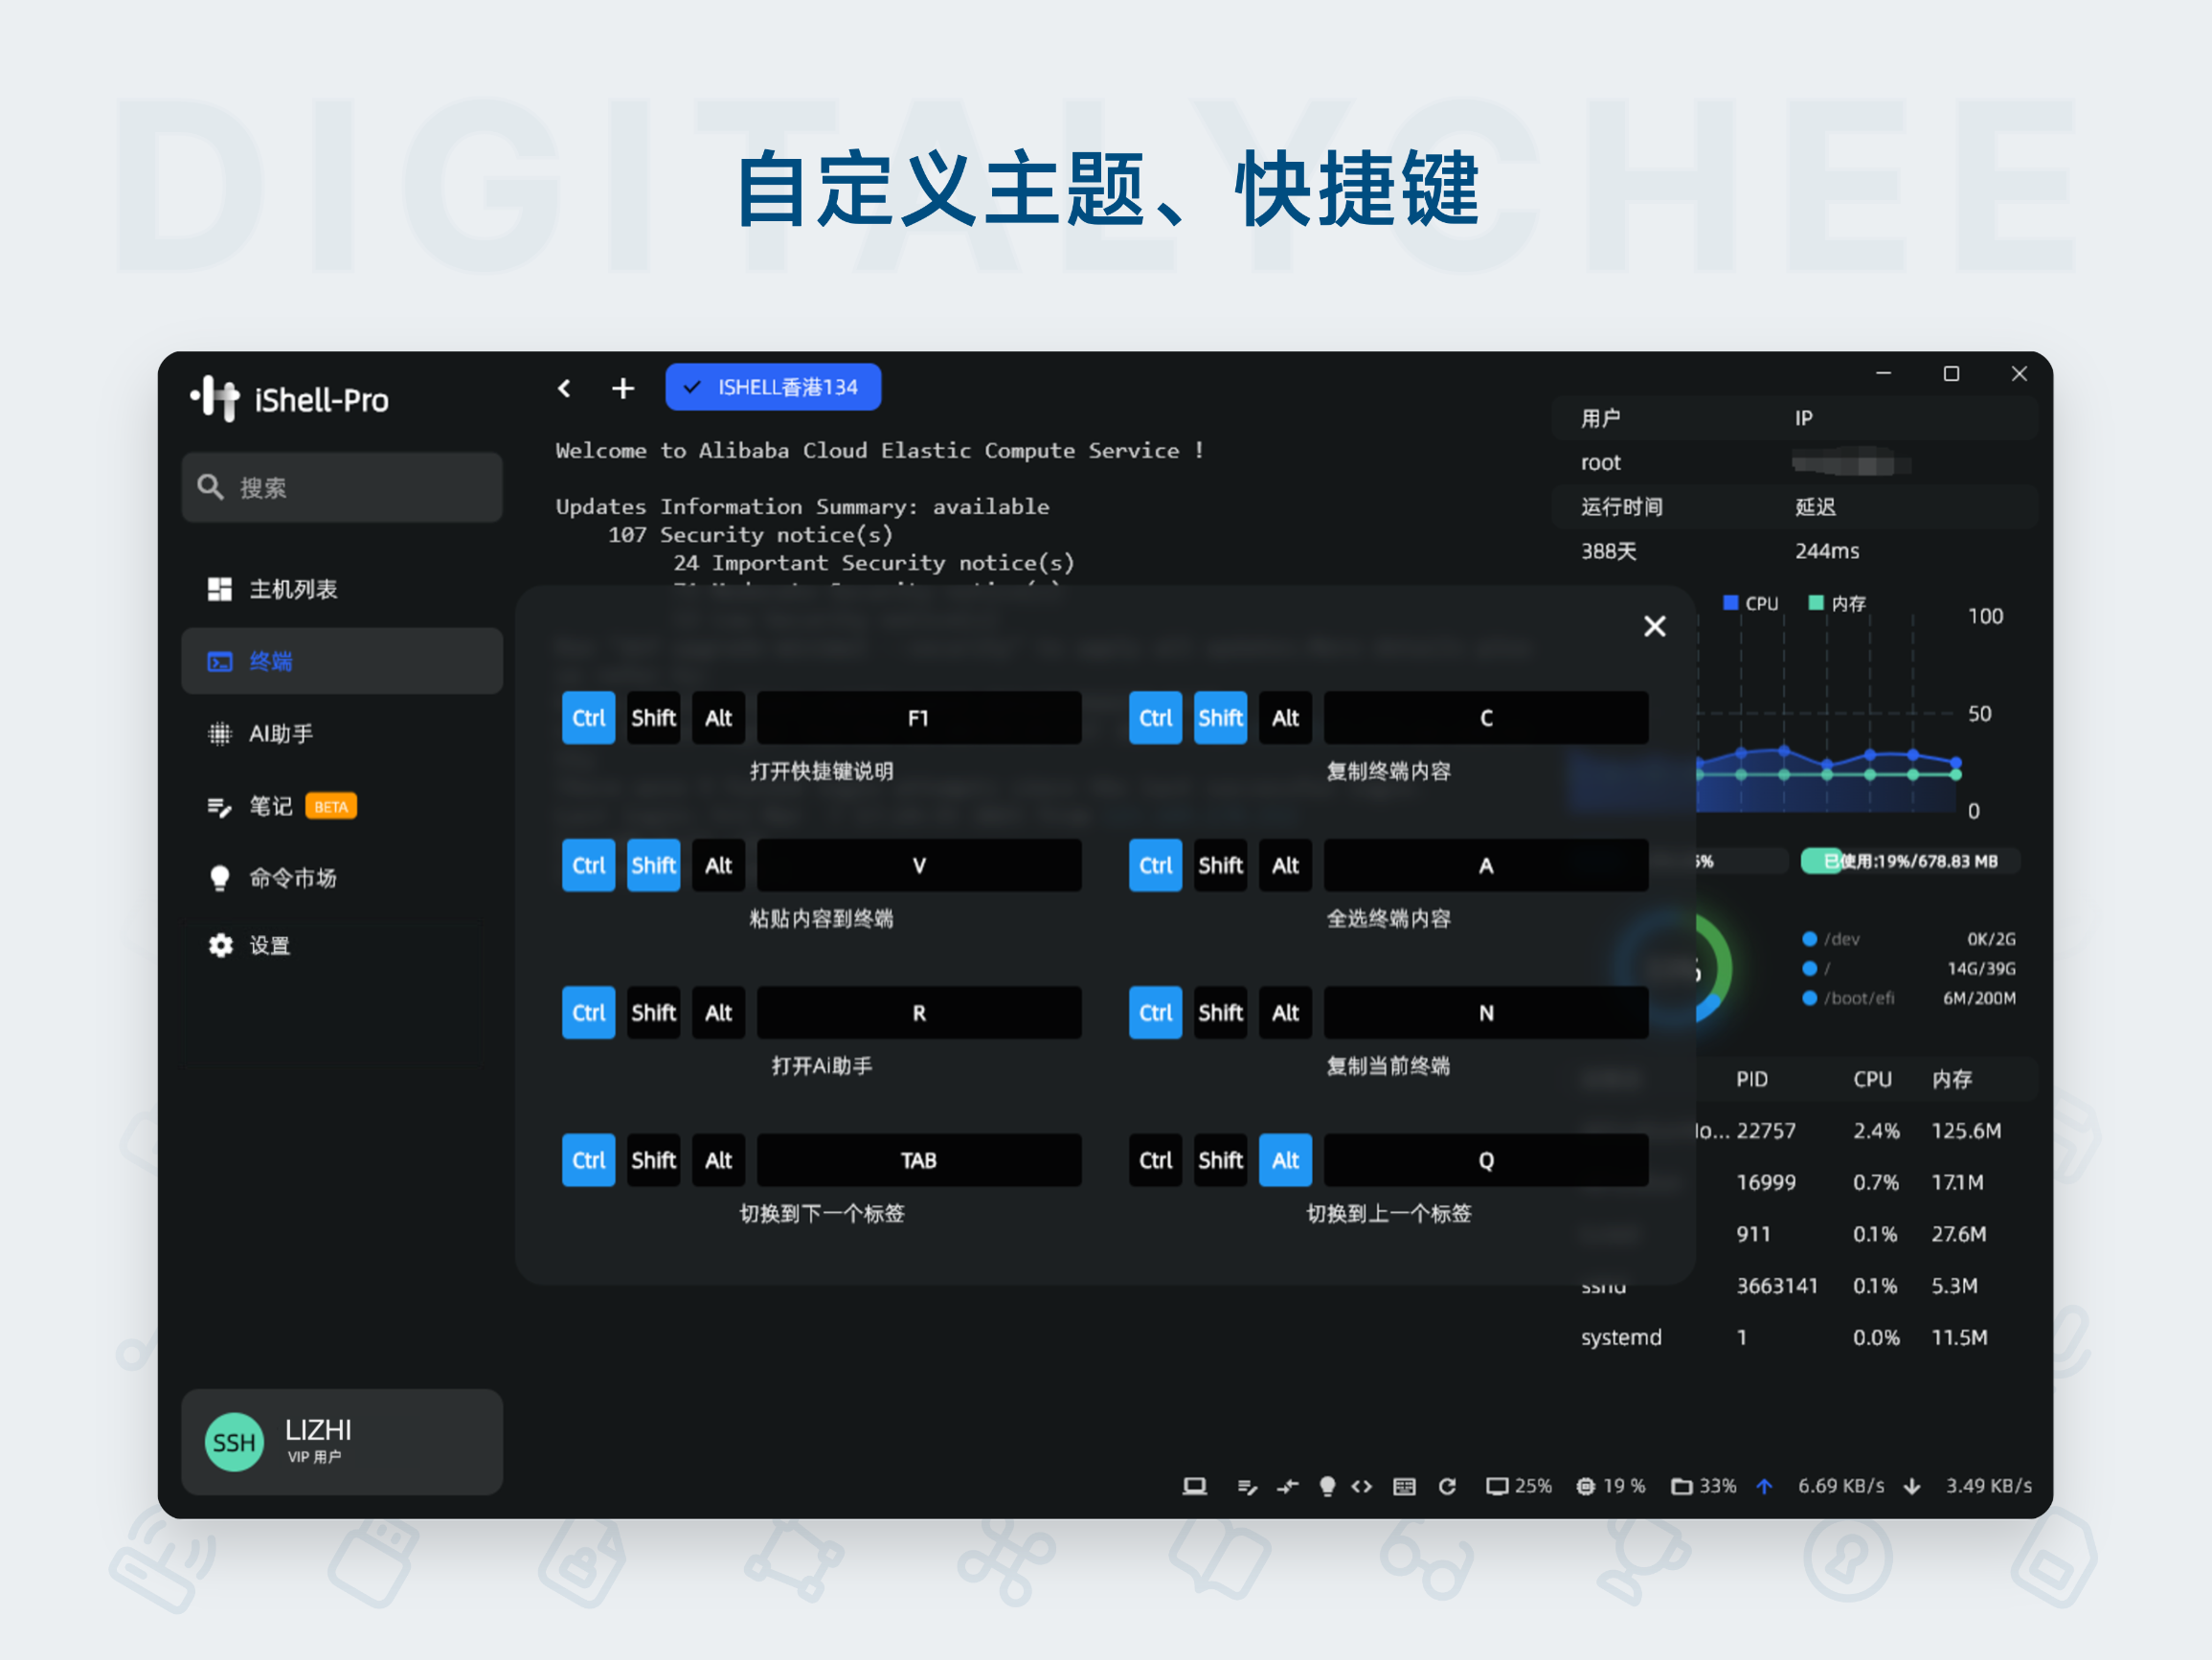Select 终端 in the sidebar menu
Screen dimensions: 2212x1660
(270, 661)
